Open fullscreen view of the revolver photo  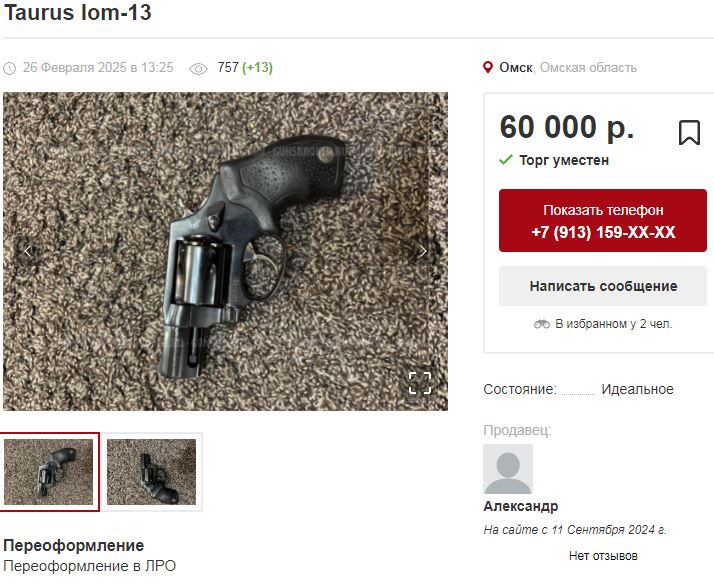(420, 383)
